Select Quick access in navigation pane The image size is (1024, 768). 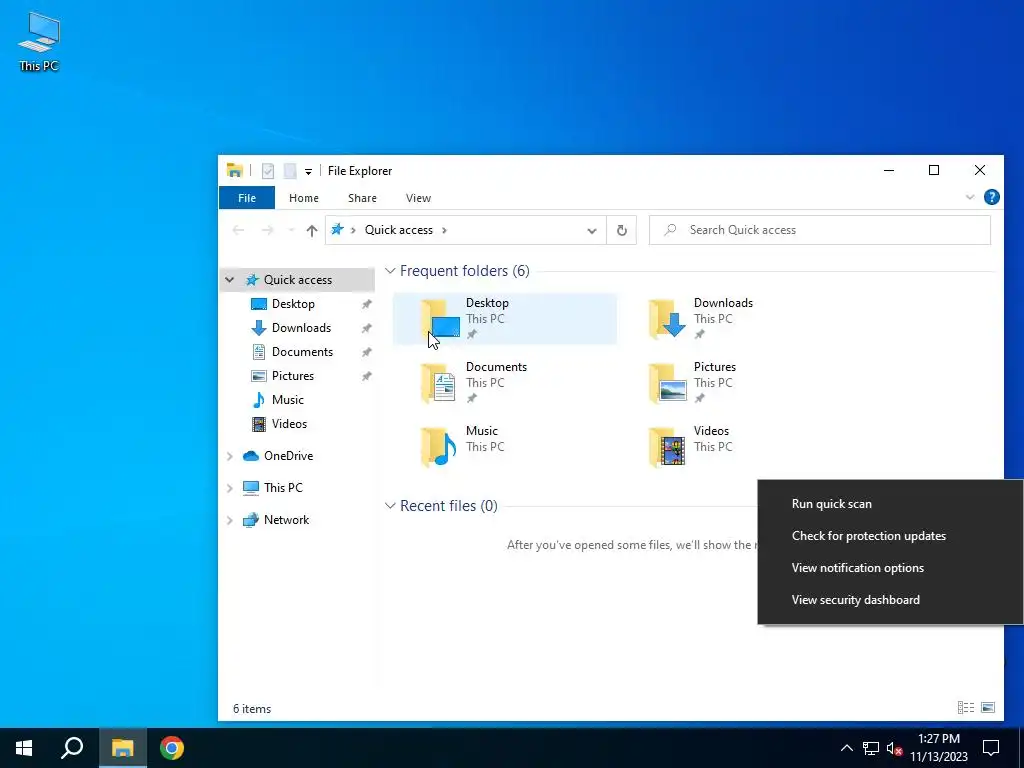pyautogui.click(x=297, y=280)
